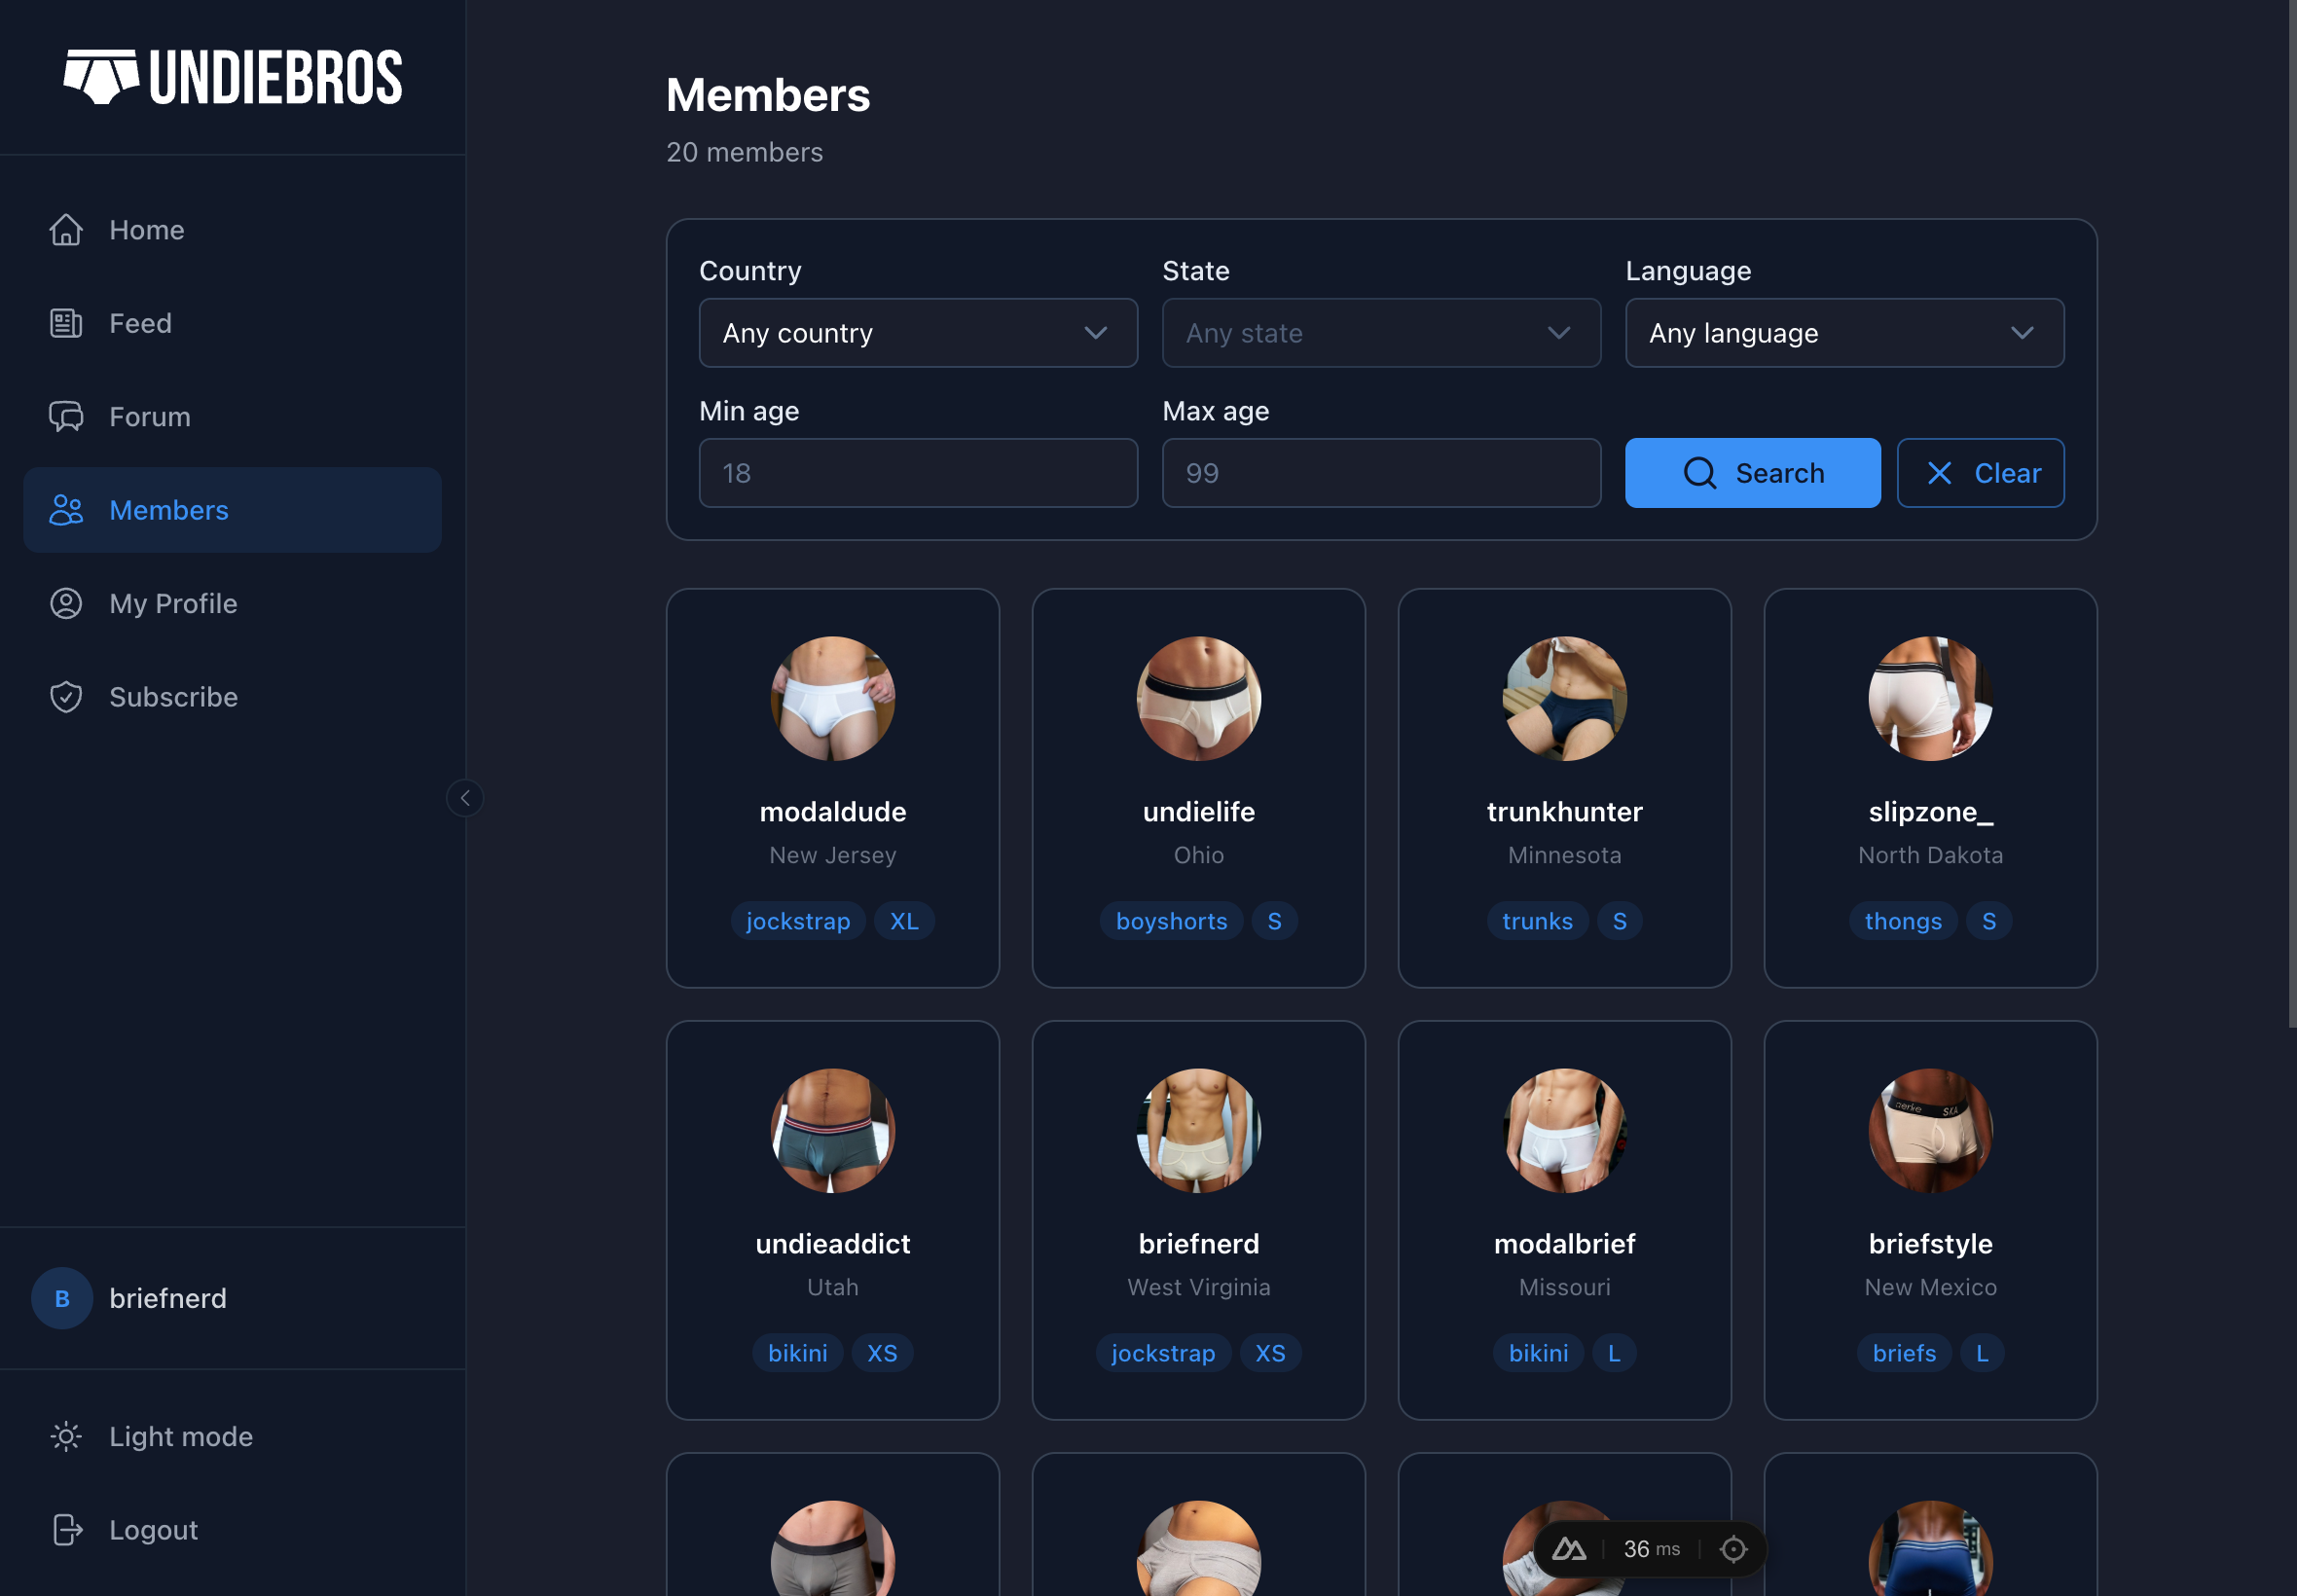Open My Profile avatar icon

pyautogui.click(x=65, y=603)
